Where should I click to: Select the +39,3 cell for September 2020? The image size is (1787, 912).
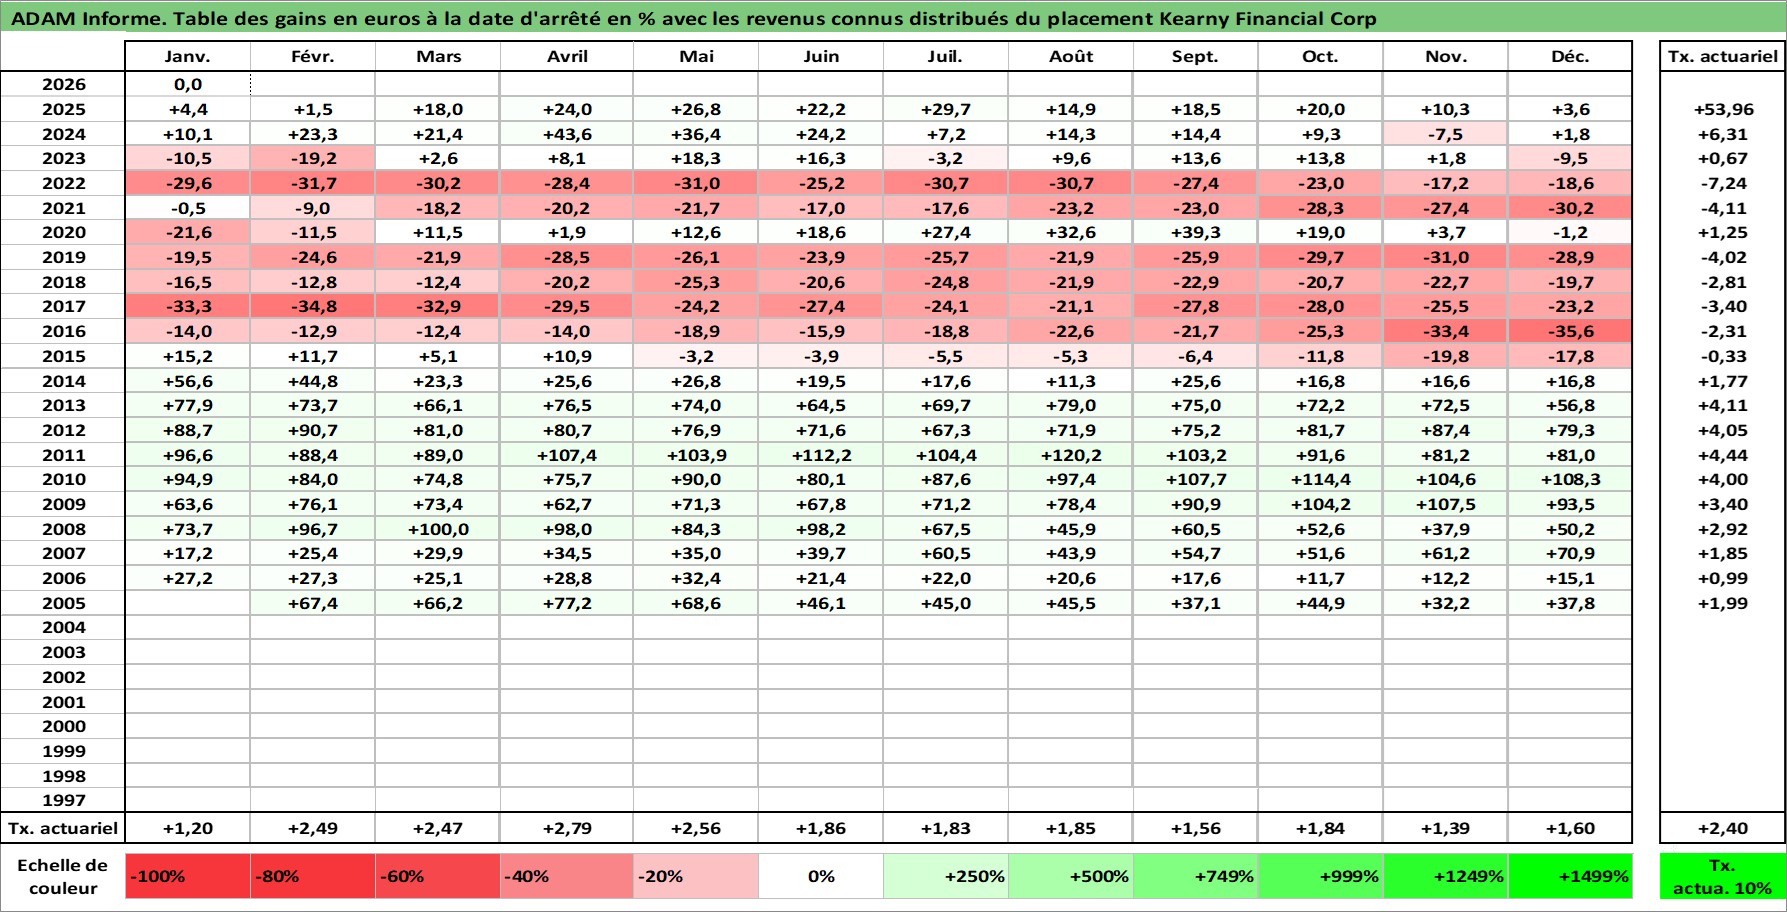(x=1195, y=232)
